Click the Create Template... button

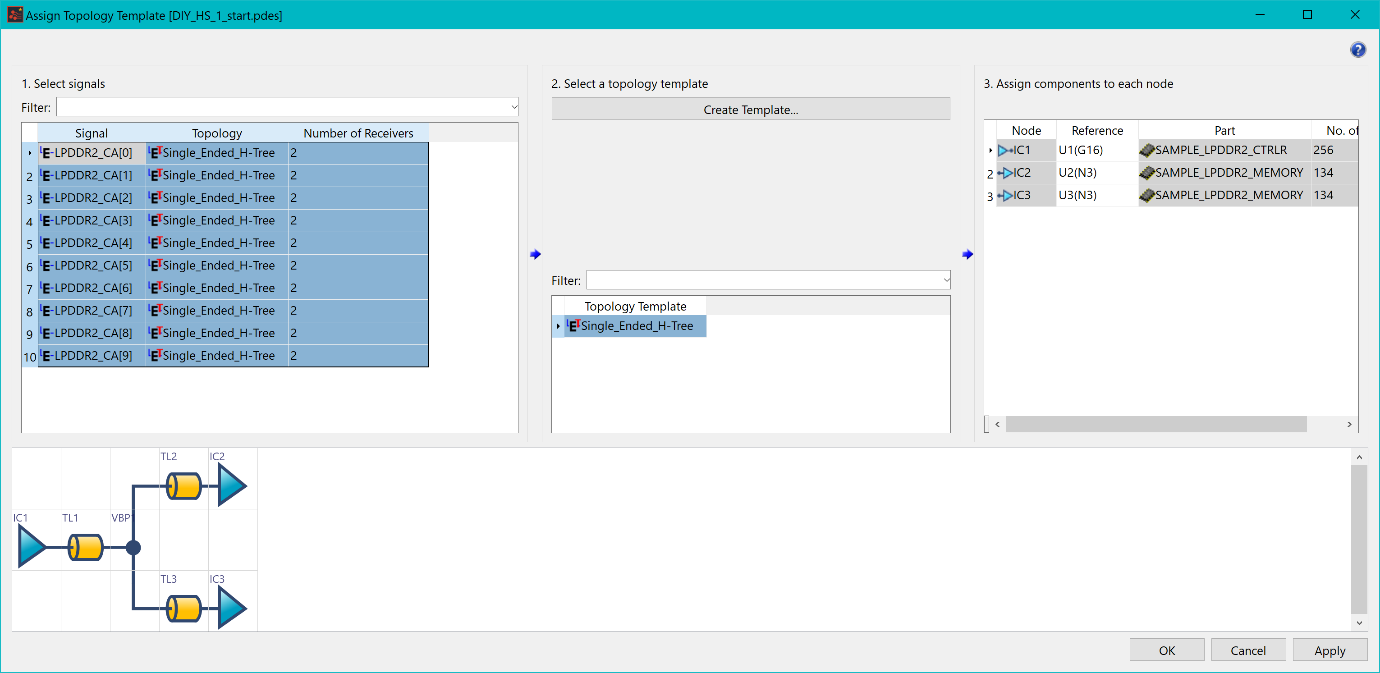(x=750, y=110)
